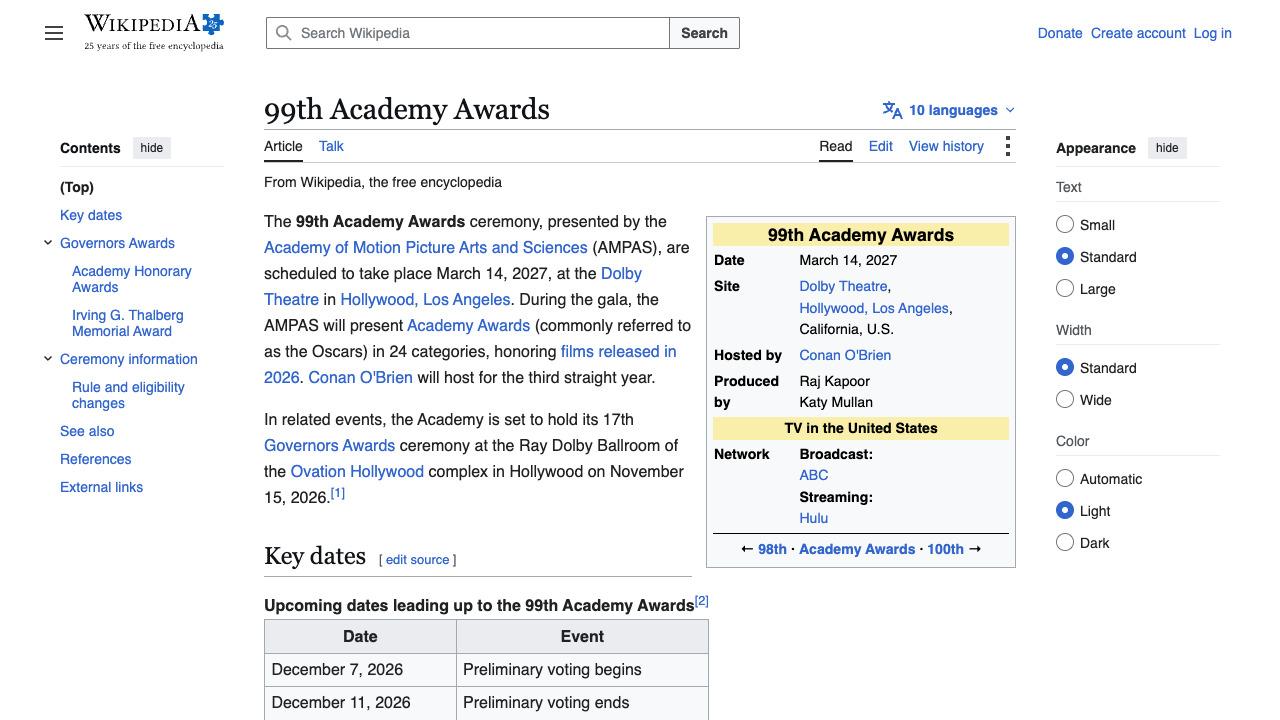Select Standard width option
Image resolution: width=1280 pixels, height=720 pixels.
[x=1065, y=368]
